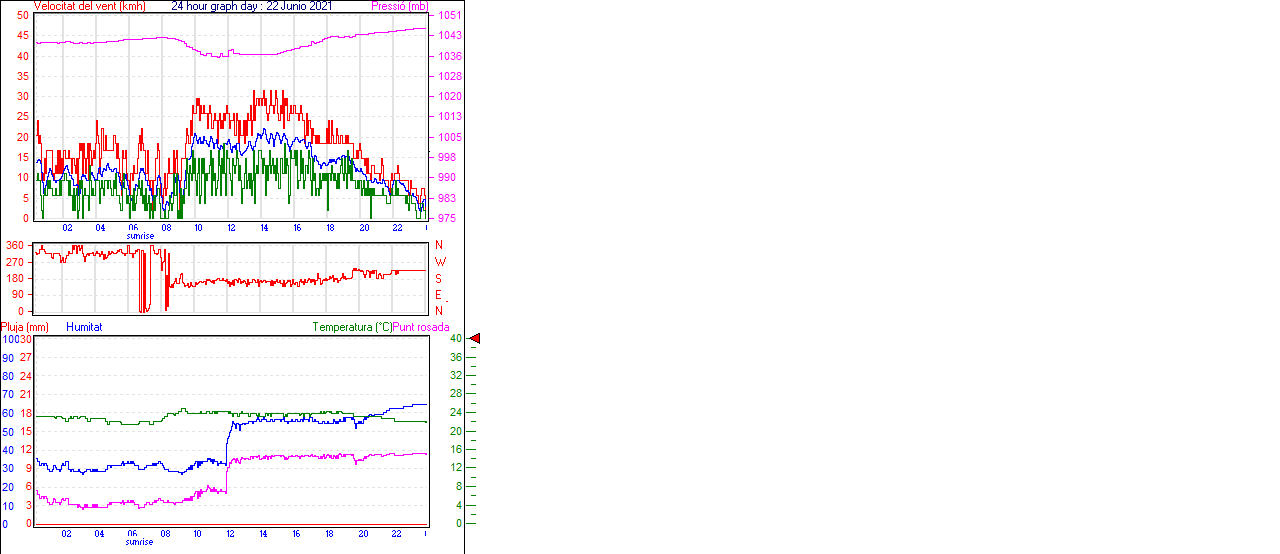Click the green 24 value on the temperature axis
This screenshot has width=1280, height=554.
click(x=456, y=413)
